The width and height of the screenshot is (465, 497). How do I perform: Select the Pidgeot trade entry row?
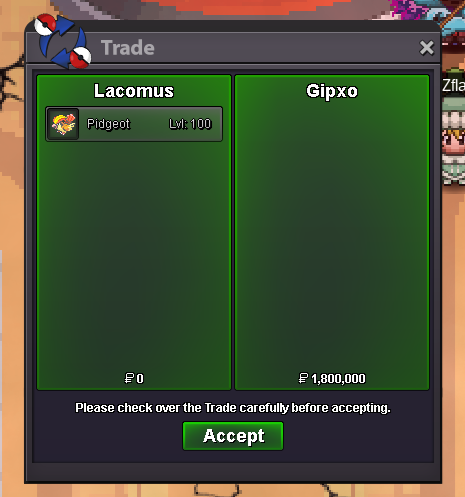pos(134,124)
